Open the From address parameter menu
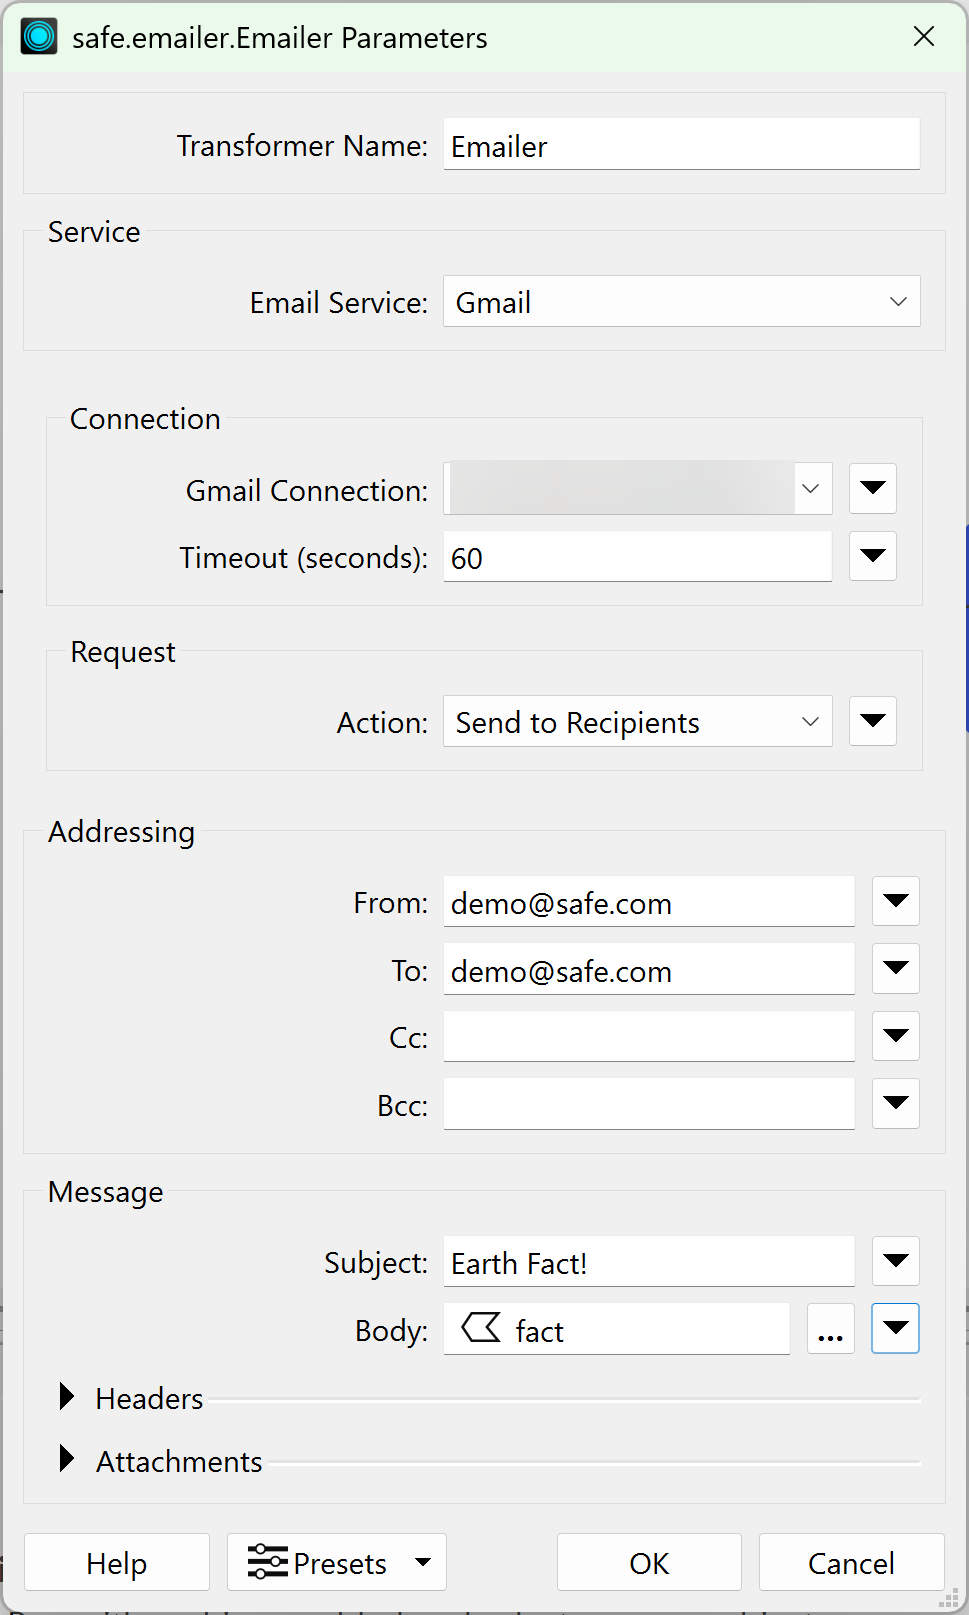This screenshot has height=1615, width=969. (x=894, y=901)
